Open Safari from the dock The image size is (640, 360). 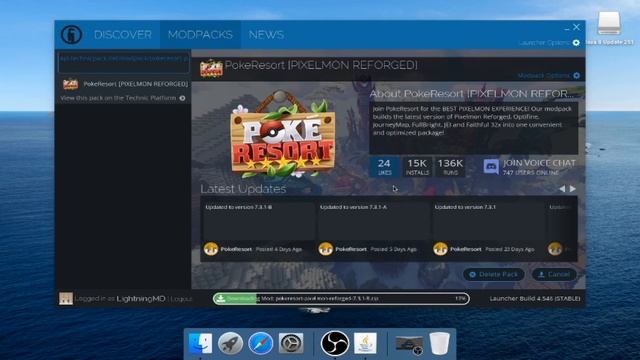click(x=260, y=343)
